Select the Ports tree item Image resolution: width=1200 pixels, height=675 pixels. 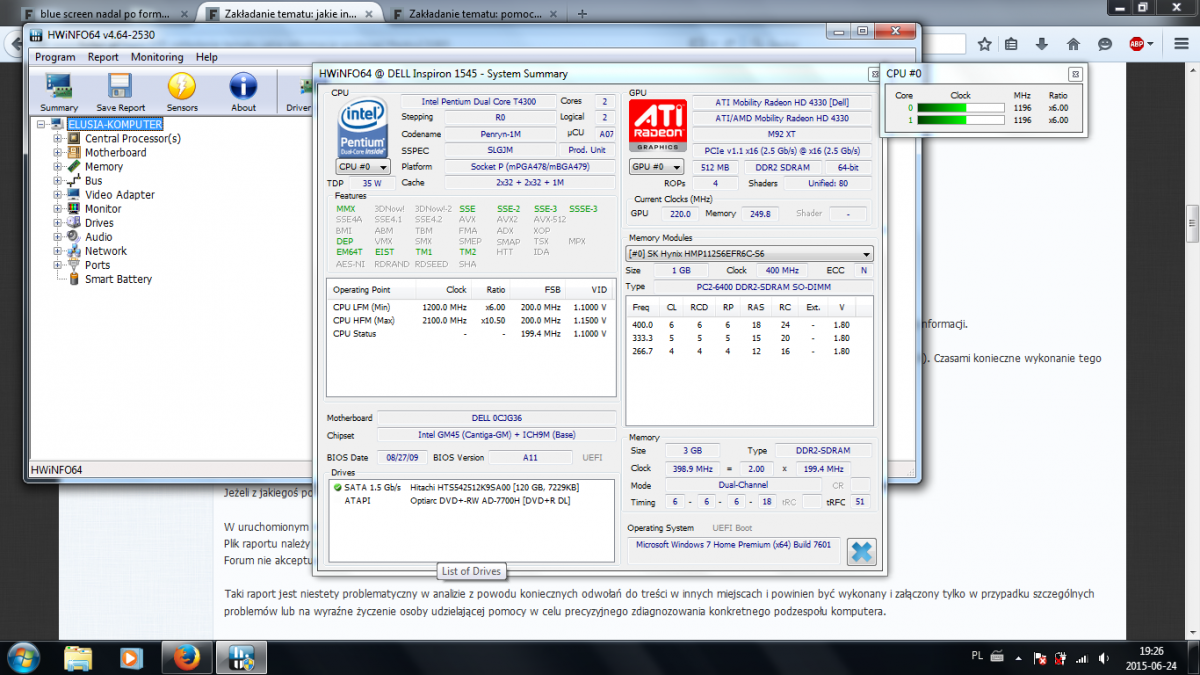(98, 265)
